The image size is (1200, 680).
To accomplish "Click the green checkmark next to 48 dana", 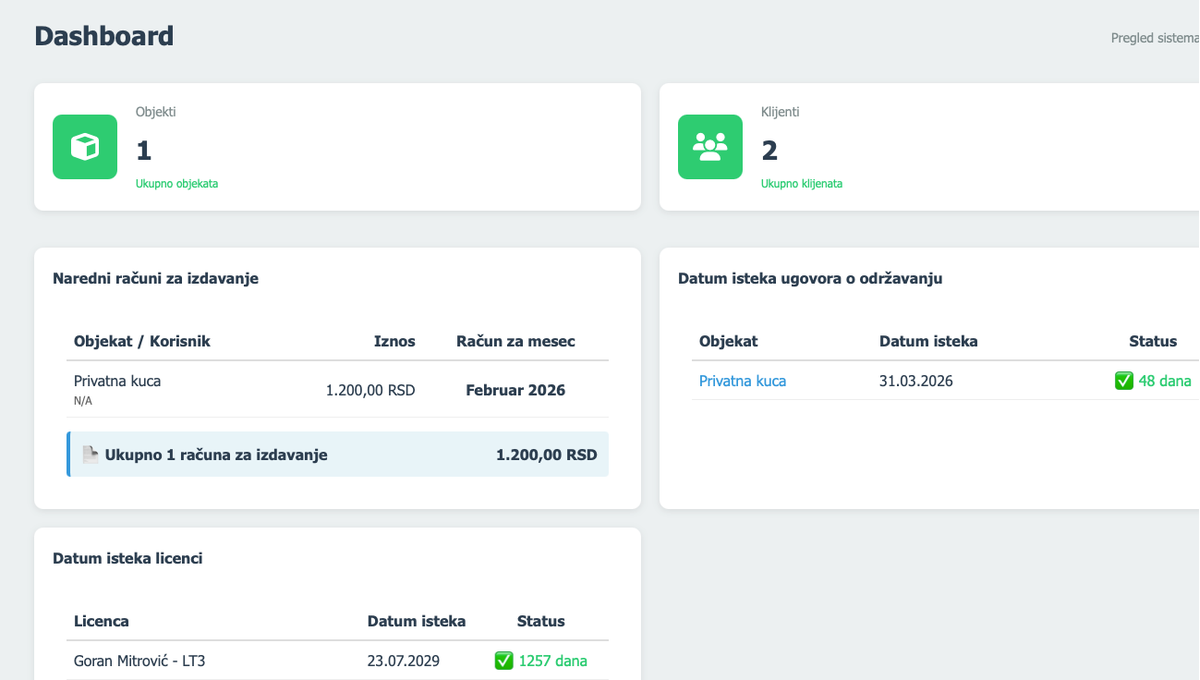I will pos(1124,381).
